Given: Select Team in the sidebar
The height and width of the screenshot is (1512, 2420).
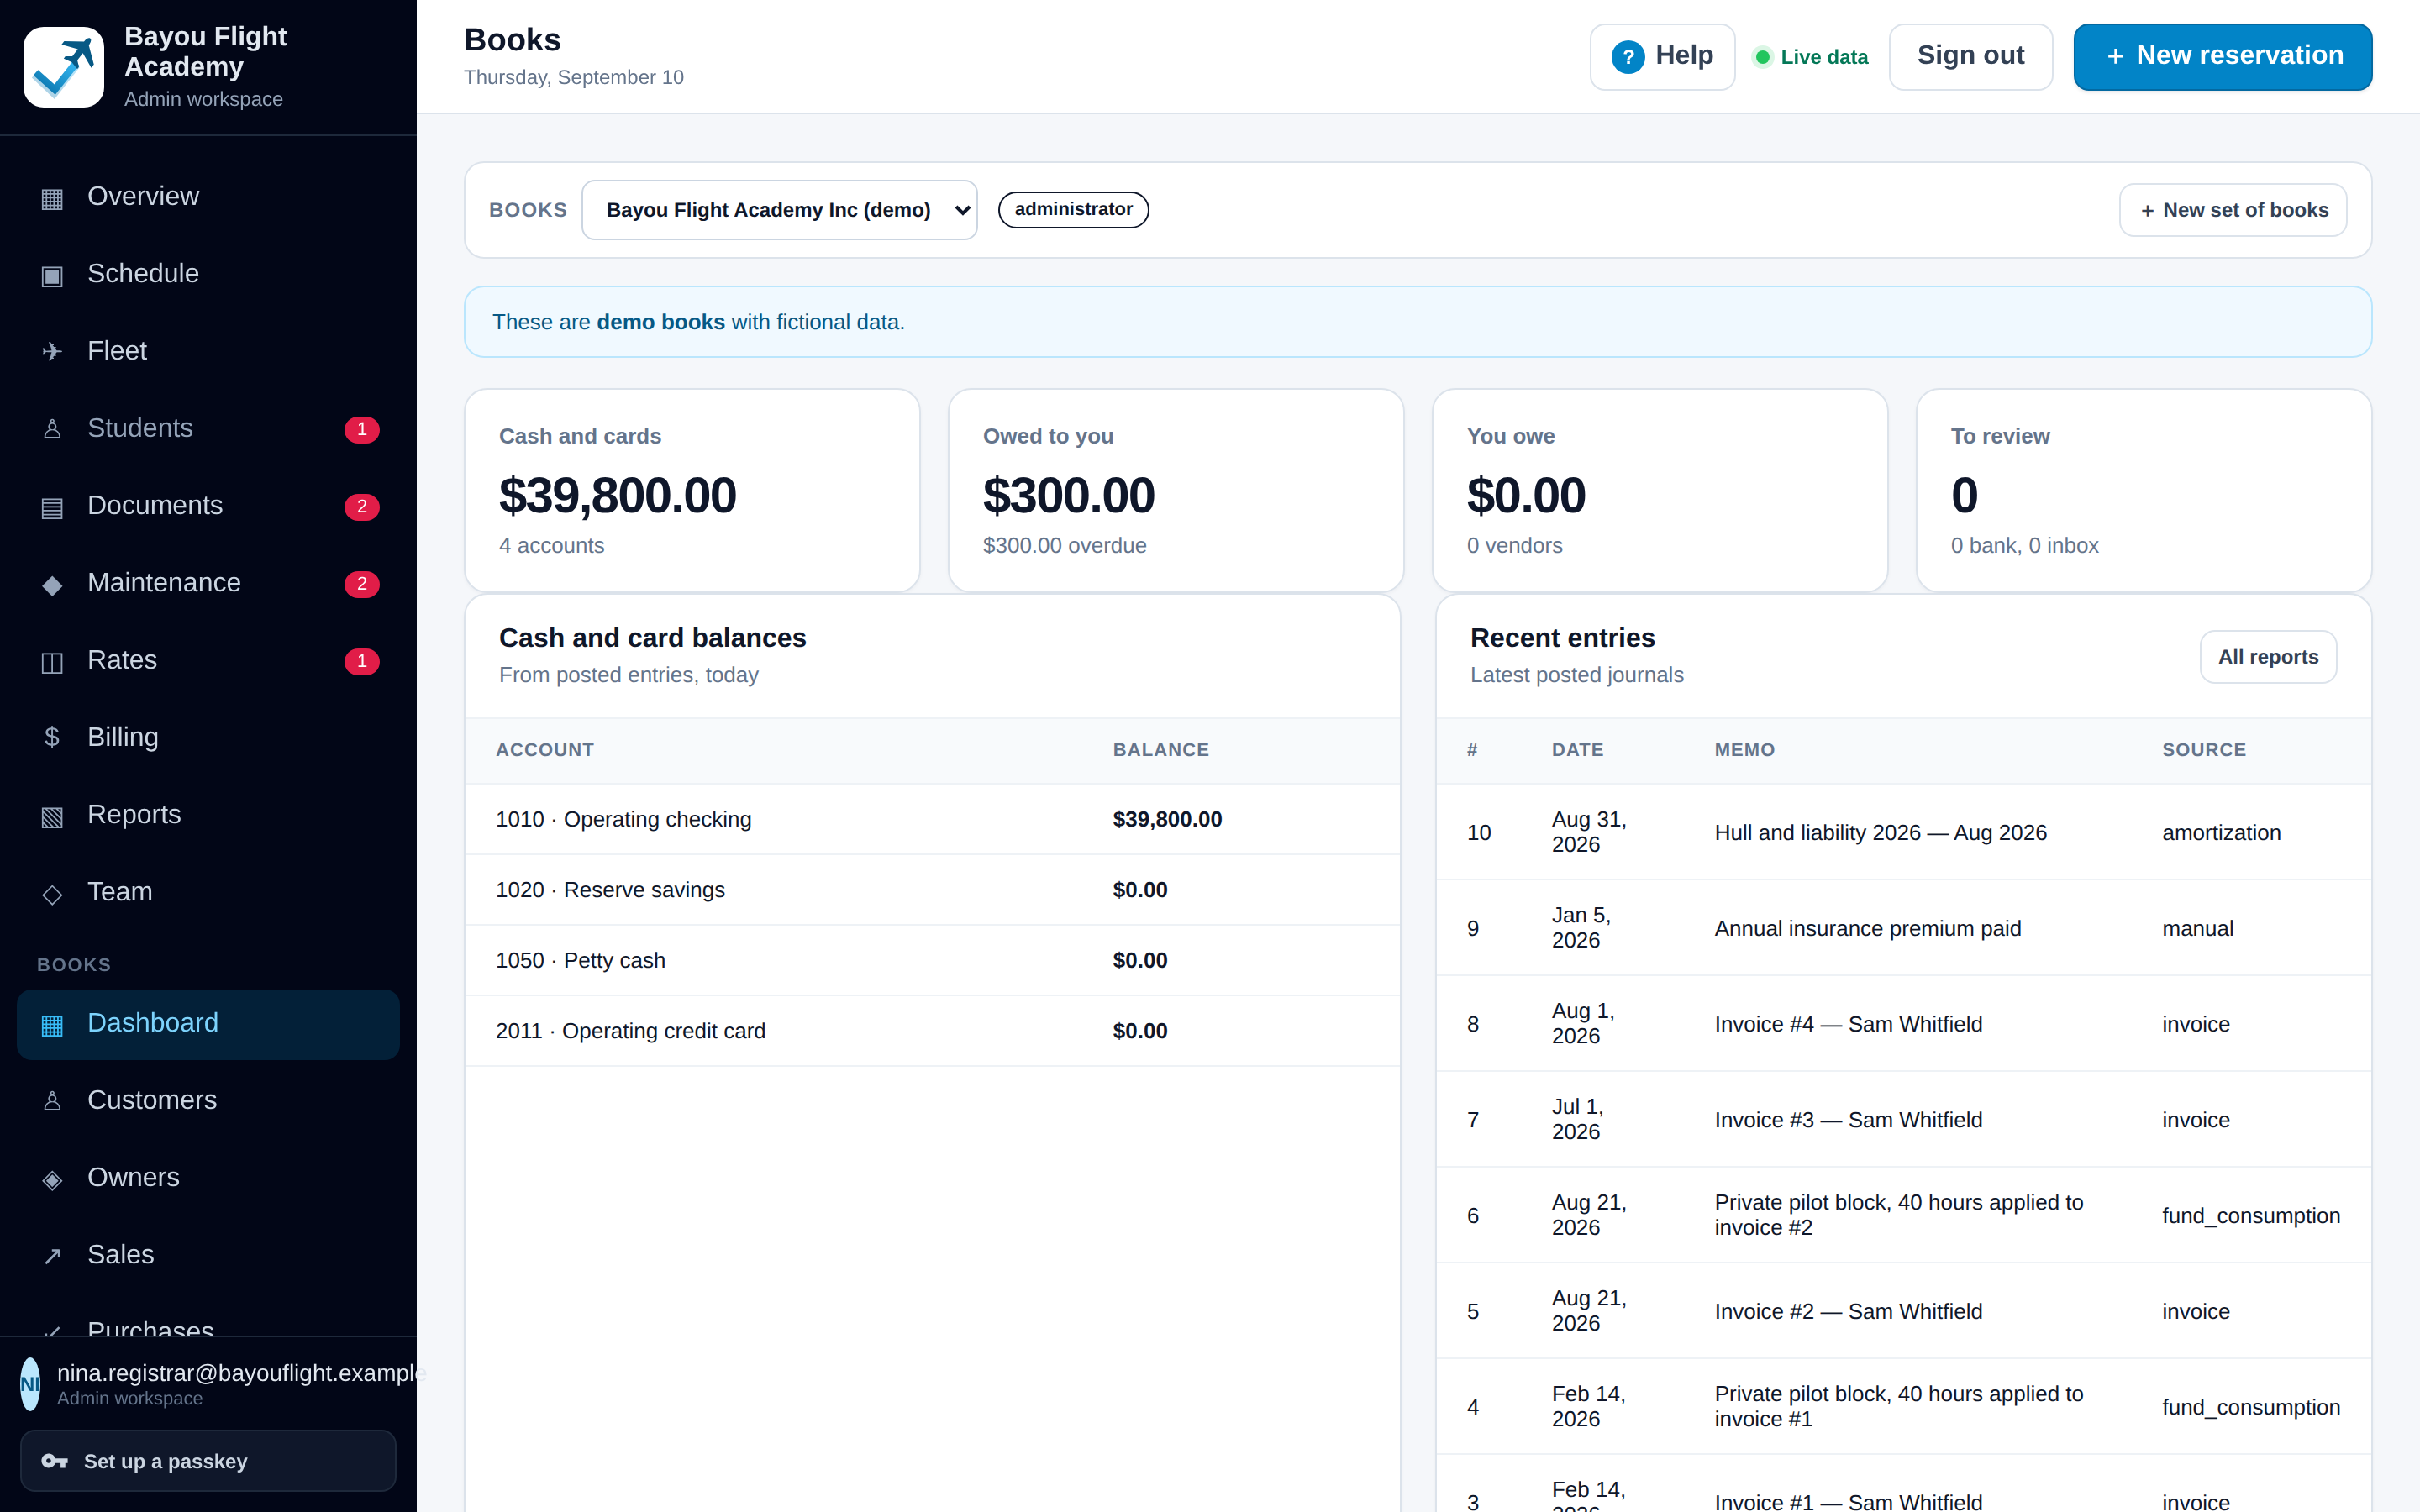Looking at the screenshot, I should click(x=208, y=891).
